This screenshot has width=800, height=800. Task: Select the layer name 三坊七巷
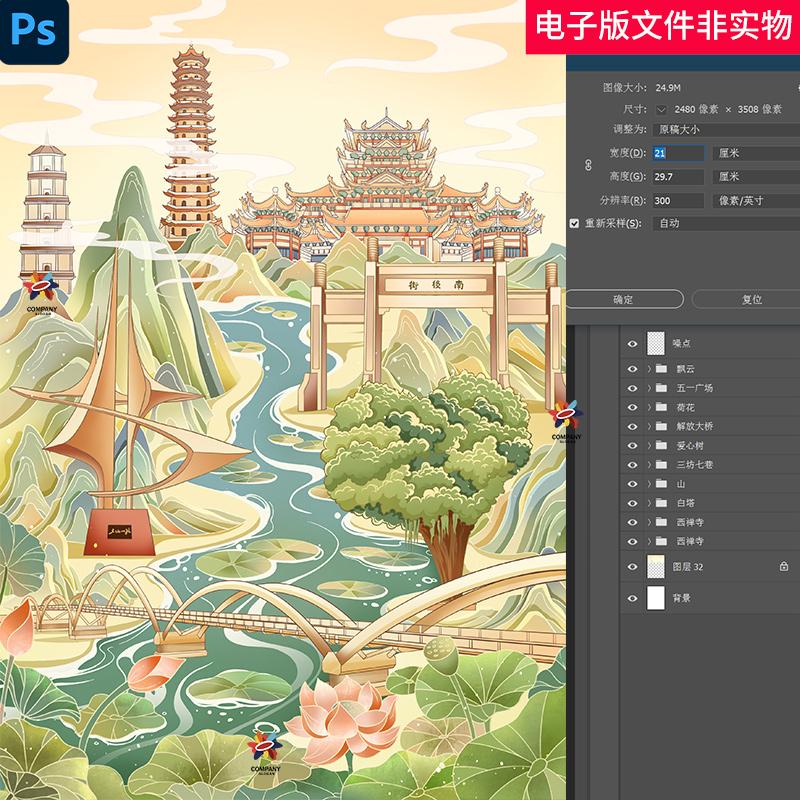tap(694, 465)
